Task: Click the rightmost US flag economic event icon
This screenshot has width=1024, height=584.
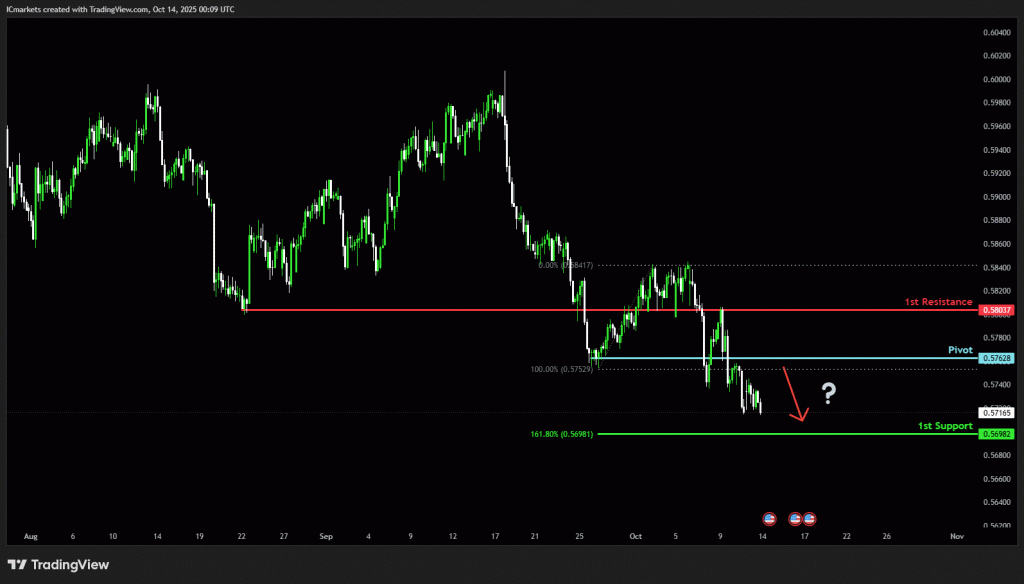Action: [809, 519]
